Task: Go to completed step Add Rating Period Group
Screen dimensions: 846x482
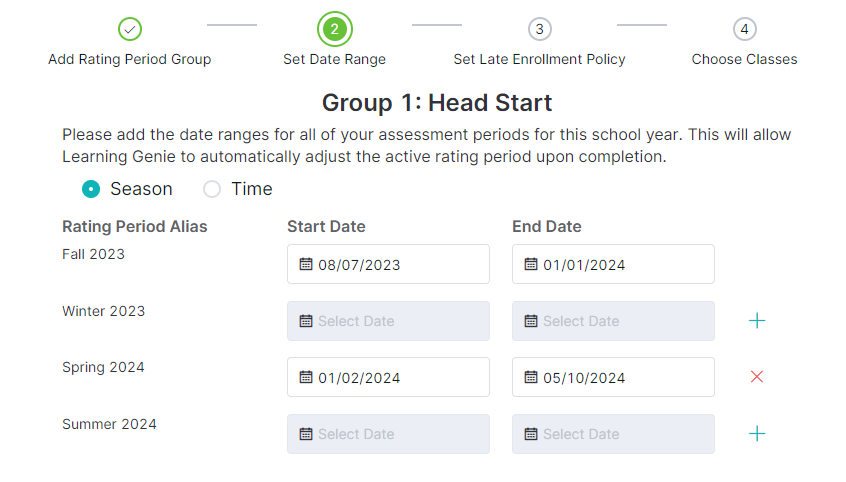Action: tap(130, 29)
